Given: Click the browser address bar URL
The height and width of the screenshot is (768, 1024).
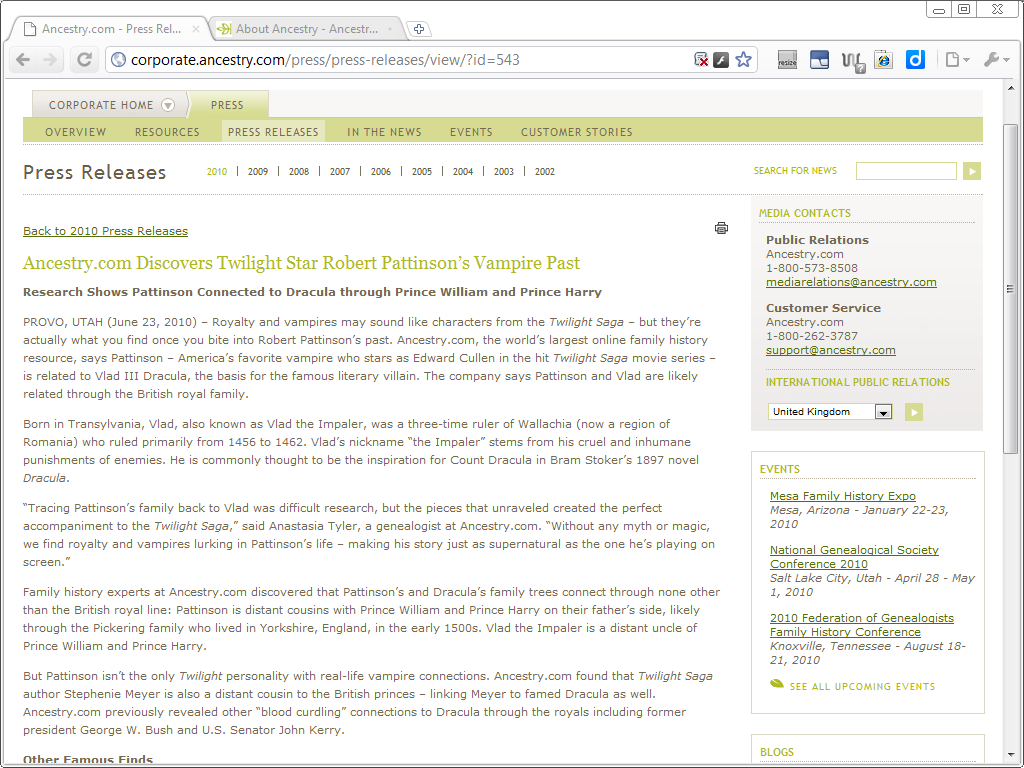Looking at the screenshot, I should 325,60.
